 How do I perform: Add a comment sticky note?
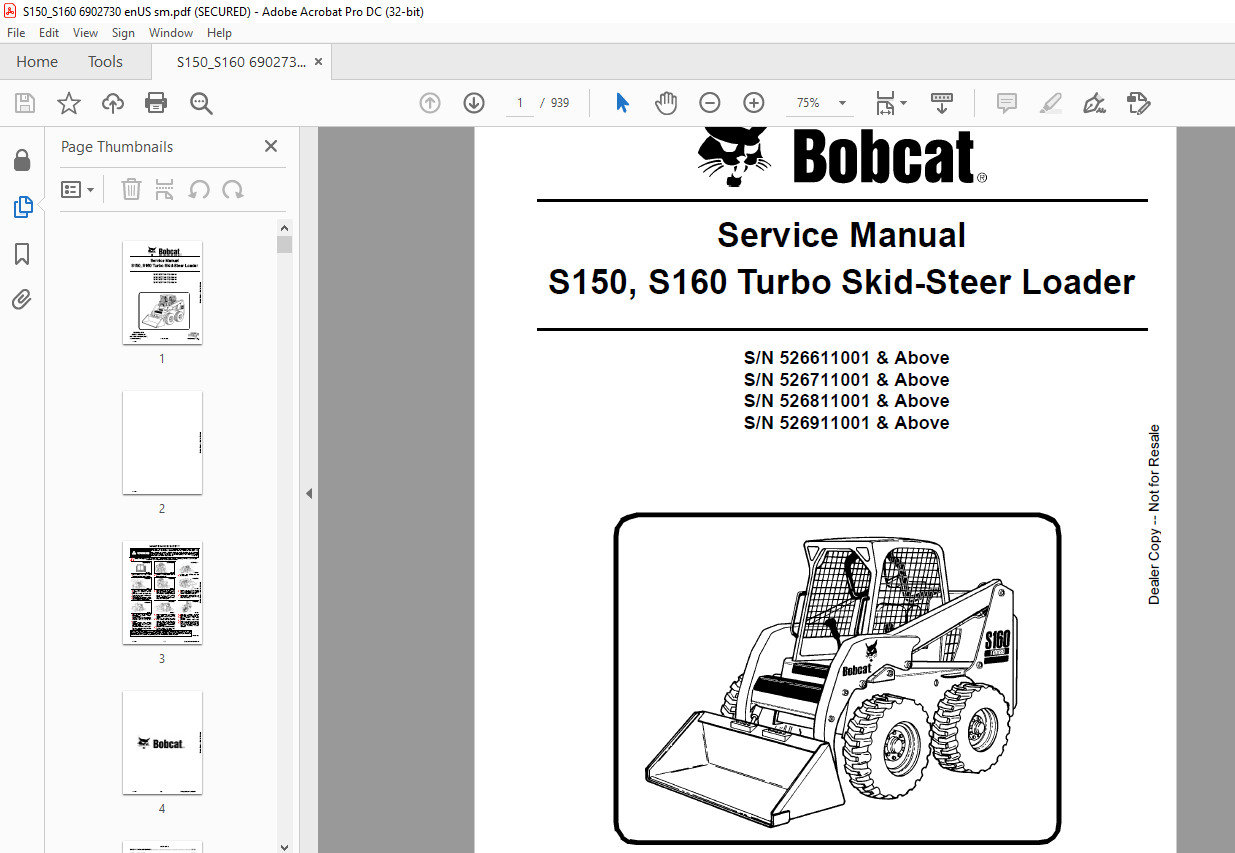pos(1007,103)
